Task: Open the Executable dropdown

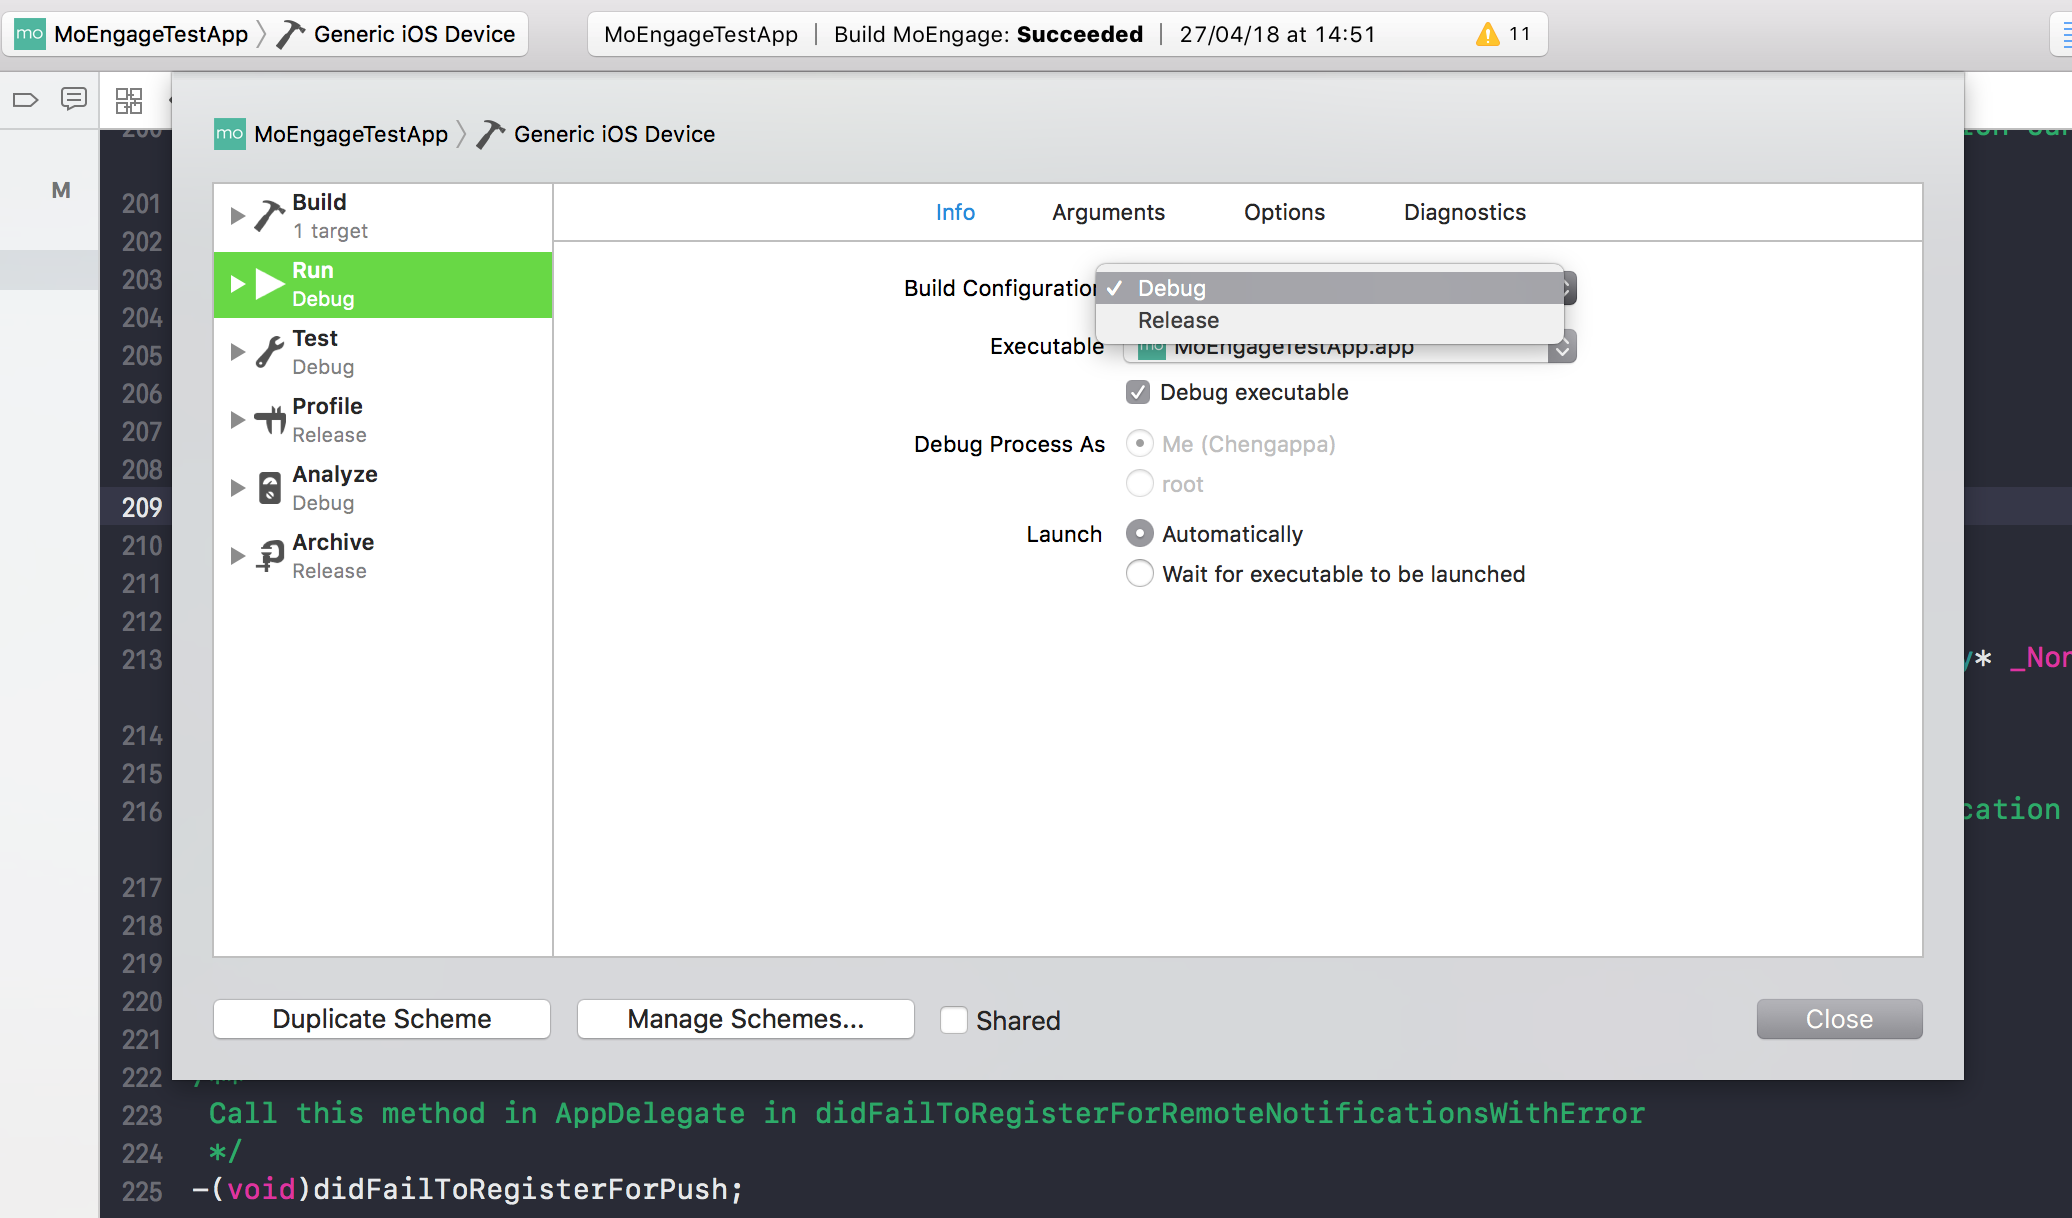Action: [1562, 347]
